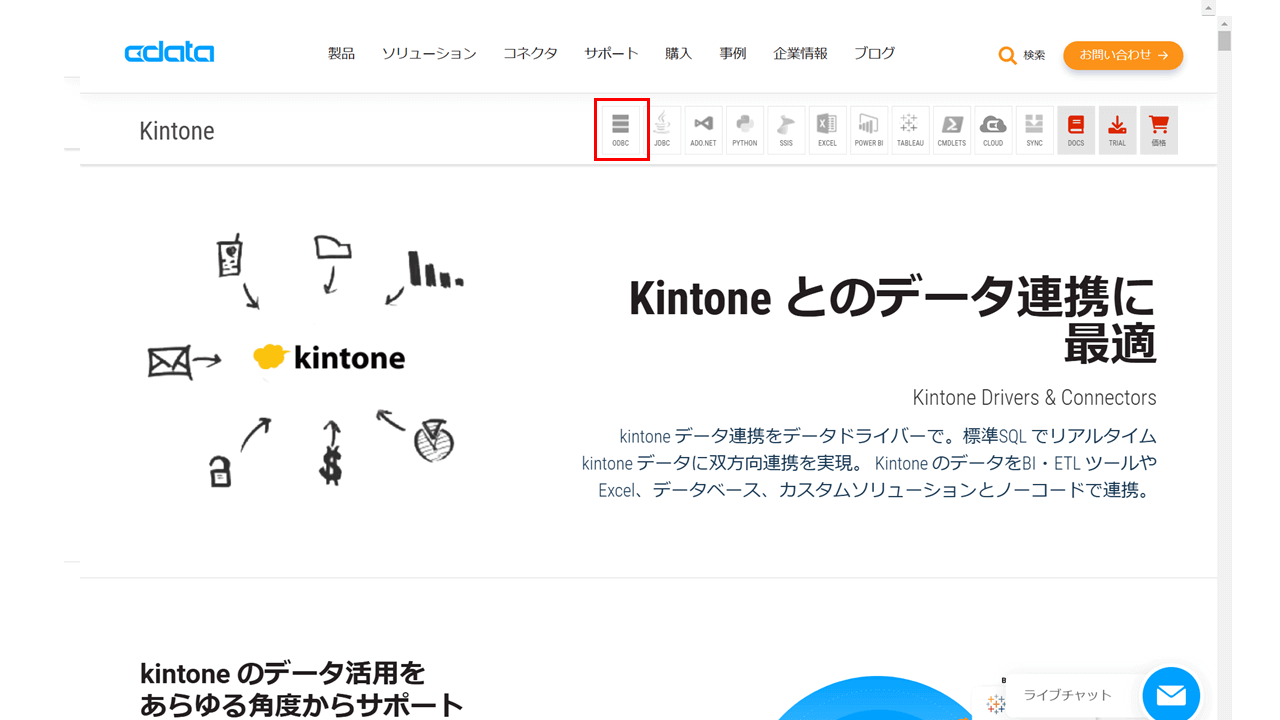Open the 事例 menu

tap(733, 54)
